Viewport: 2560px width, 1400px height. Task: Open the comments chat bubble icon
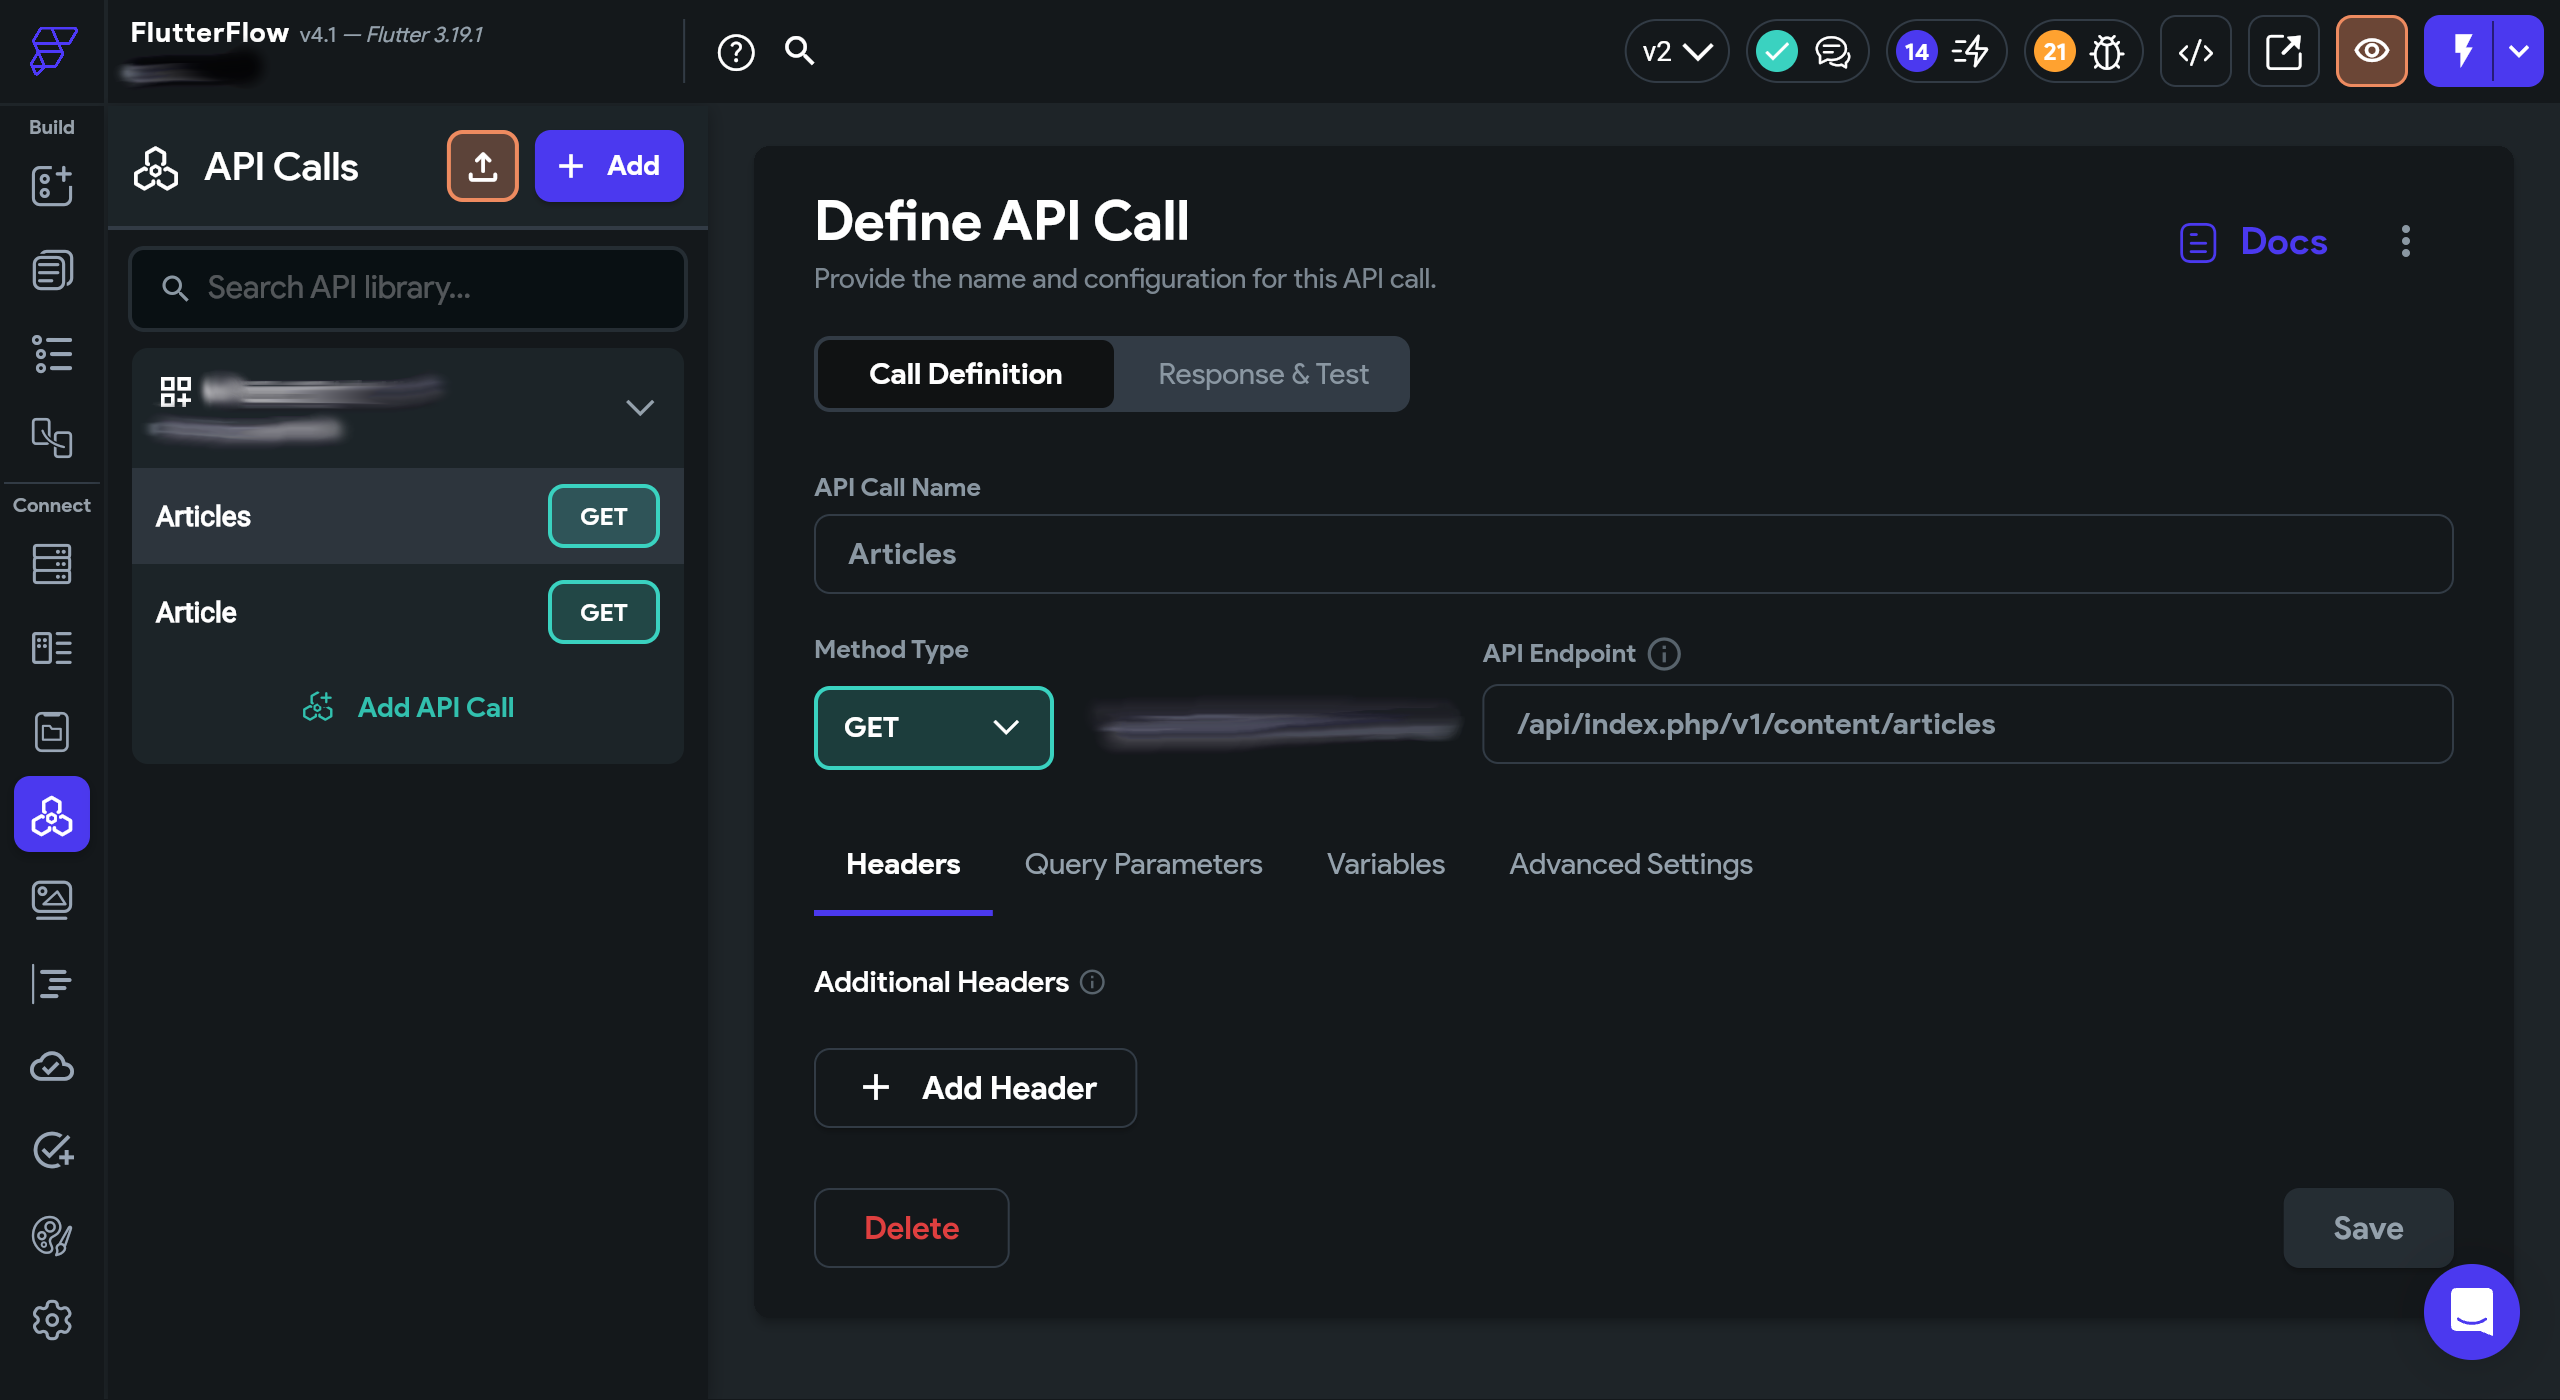coord(1832,52)
